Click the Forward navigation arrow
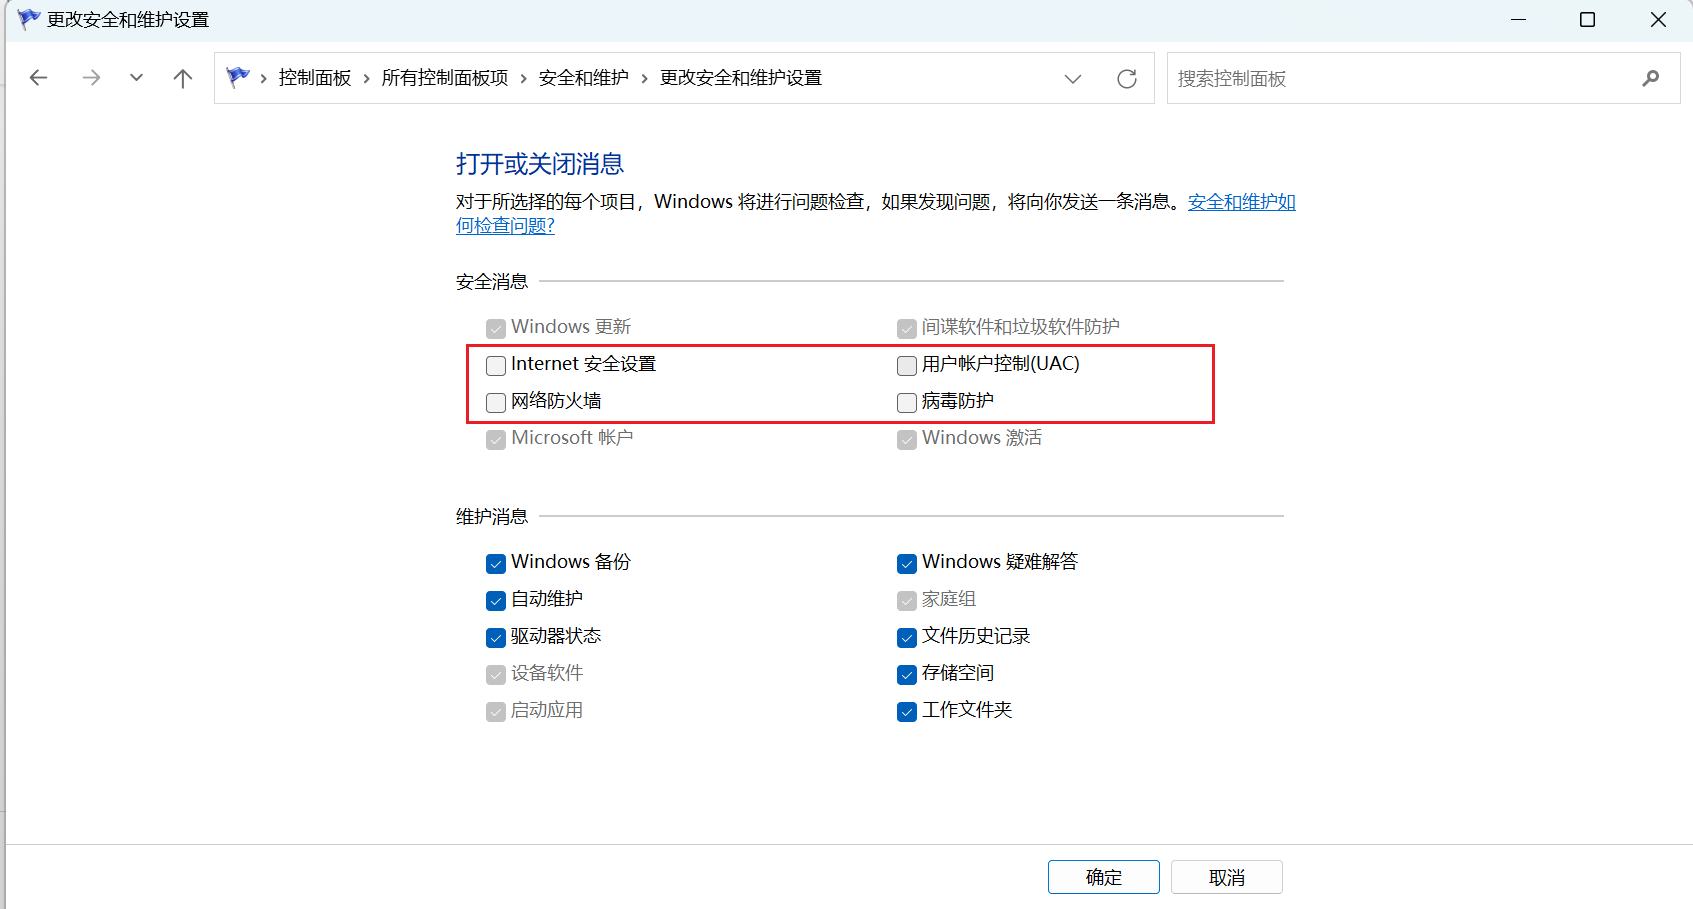This screenshot has height=909, width=1693. 91,78
